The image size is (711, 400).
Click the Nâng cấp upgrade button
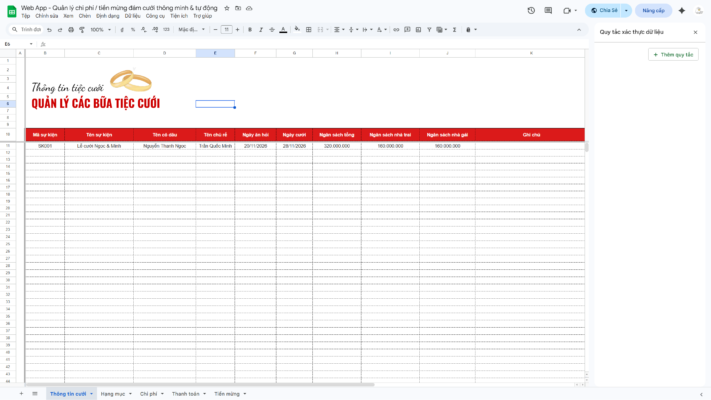[x=653, y=10]
